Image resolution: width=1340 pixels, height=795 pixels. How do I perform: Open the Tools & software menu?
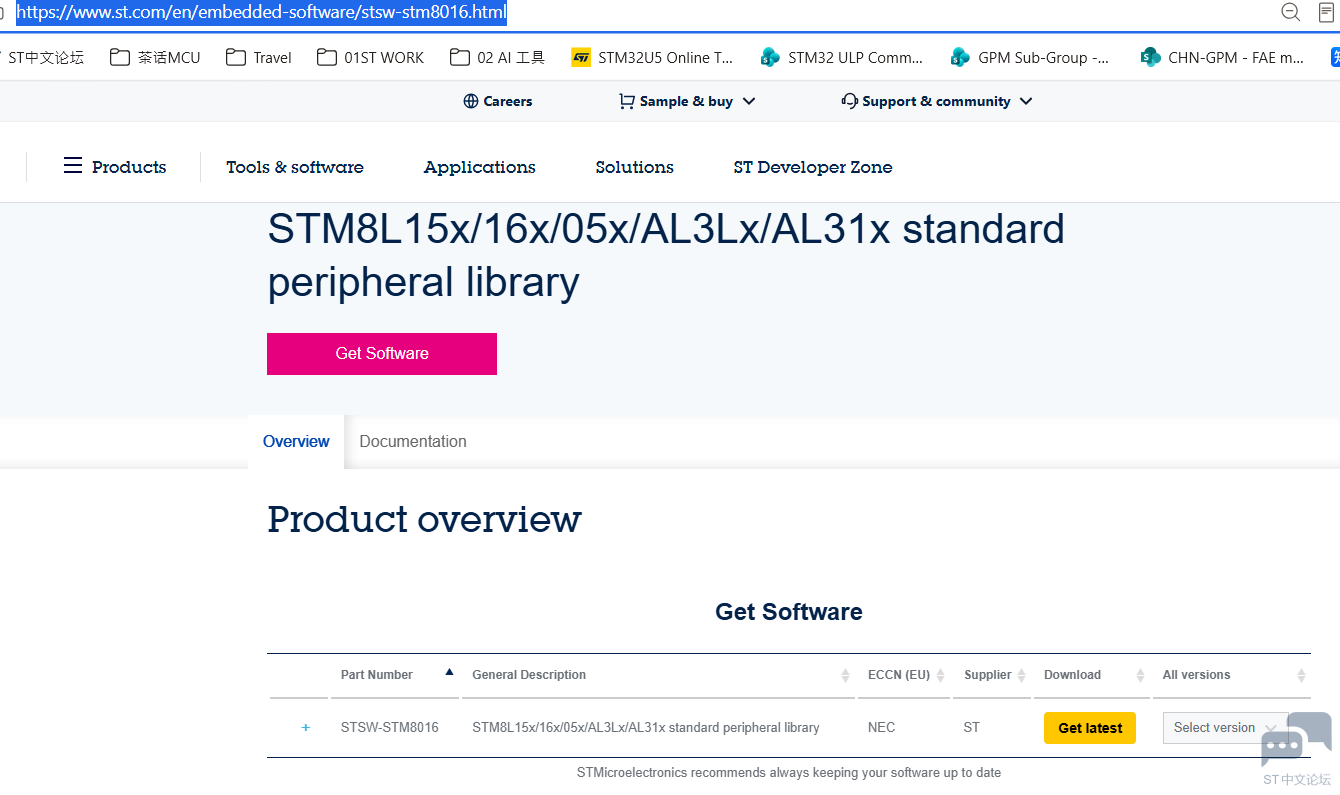tap(295, 167)
